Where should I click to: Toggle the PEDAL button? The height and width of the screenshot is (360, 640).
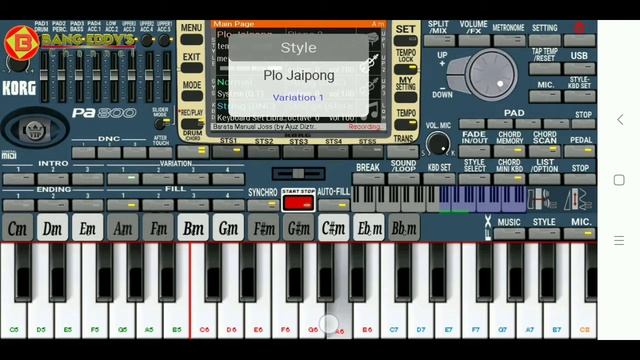coord(580,151)
